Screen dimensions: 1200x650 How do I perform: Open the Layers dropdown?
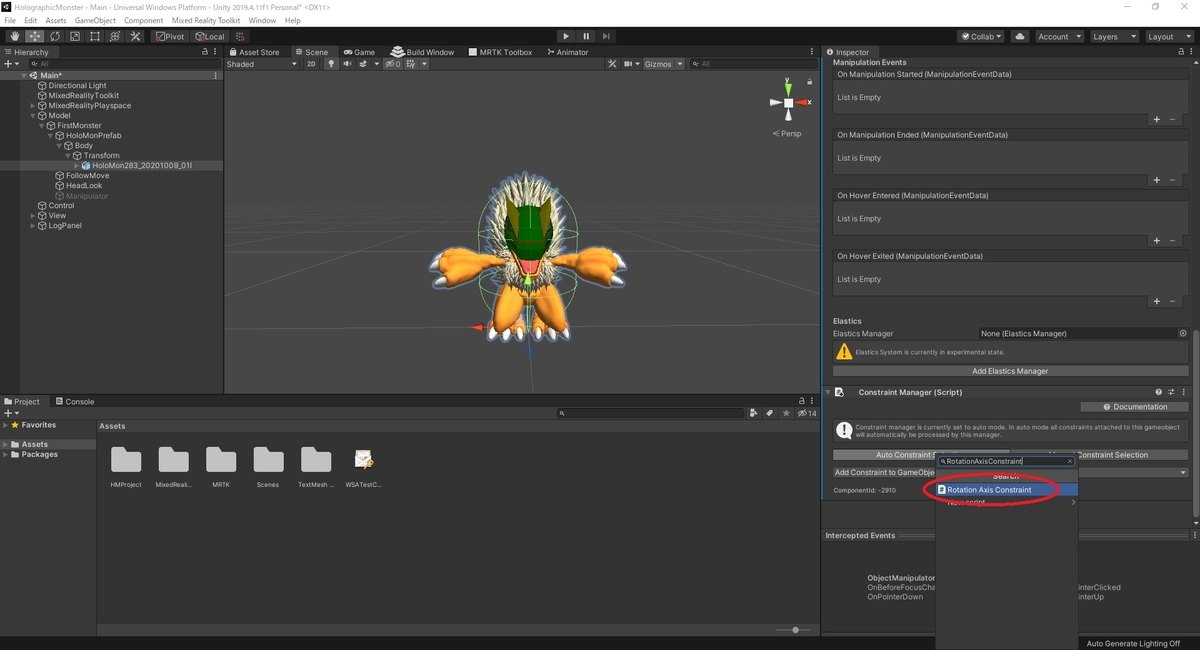(x=1114, y=36)
